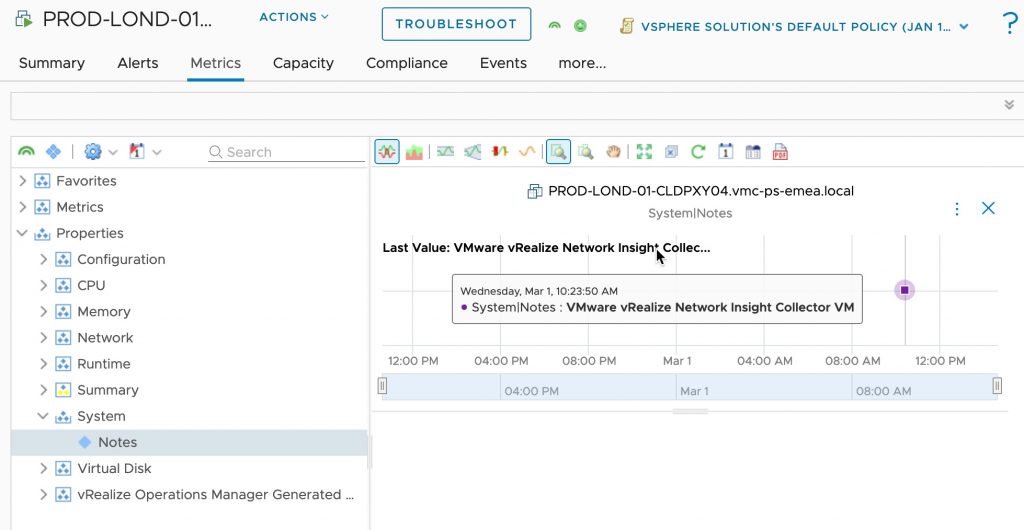Image resolution: width=1024 pixels, height=530 pixels.
Task: Click the policy scroll icon
Action: (626, 26)
